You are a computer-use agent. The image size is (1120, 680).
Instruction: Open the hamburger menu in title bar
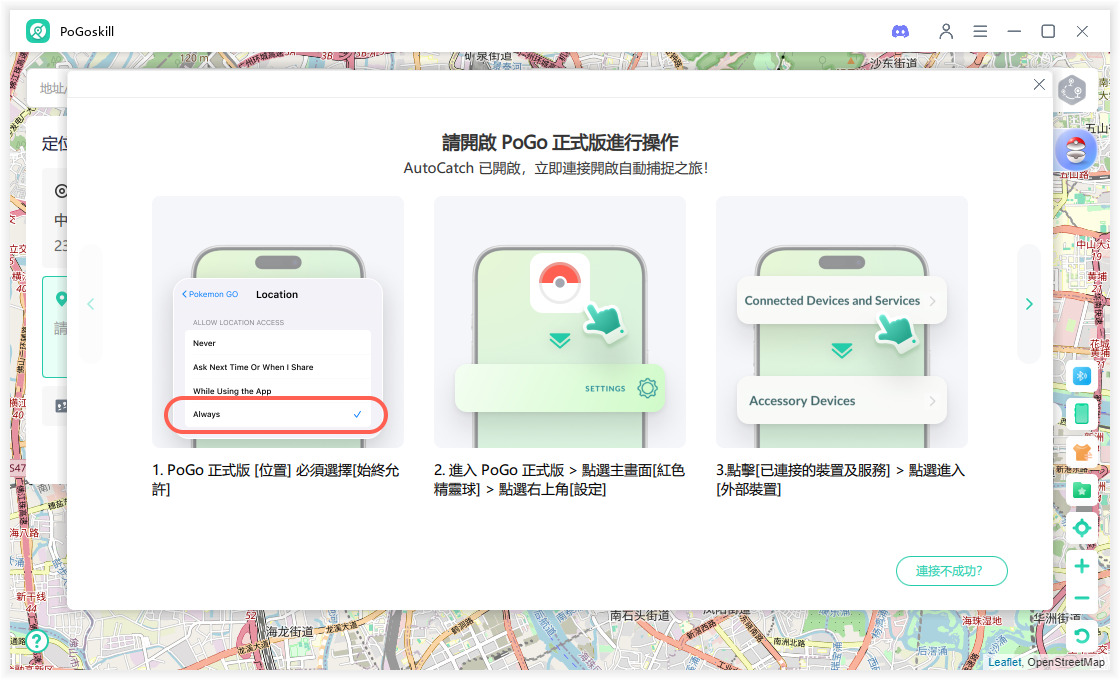[x=980, y=31]
